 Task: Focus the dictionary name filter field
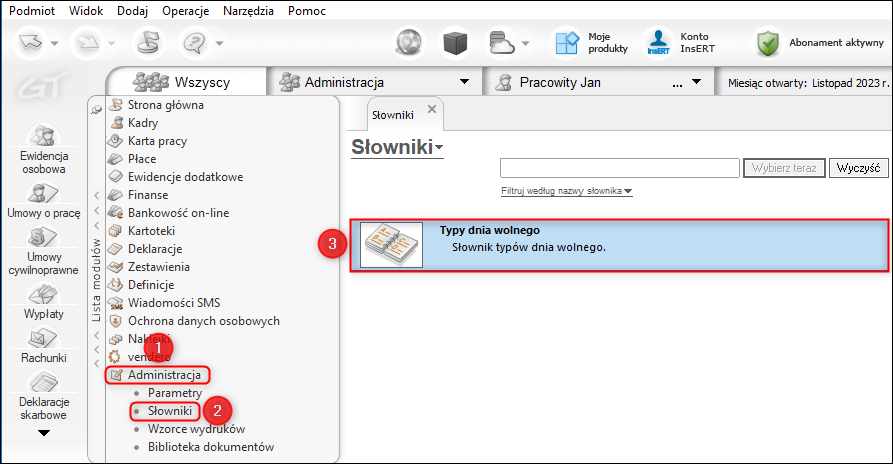click(x=620, y=168)
